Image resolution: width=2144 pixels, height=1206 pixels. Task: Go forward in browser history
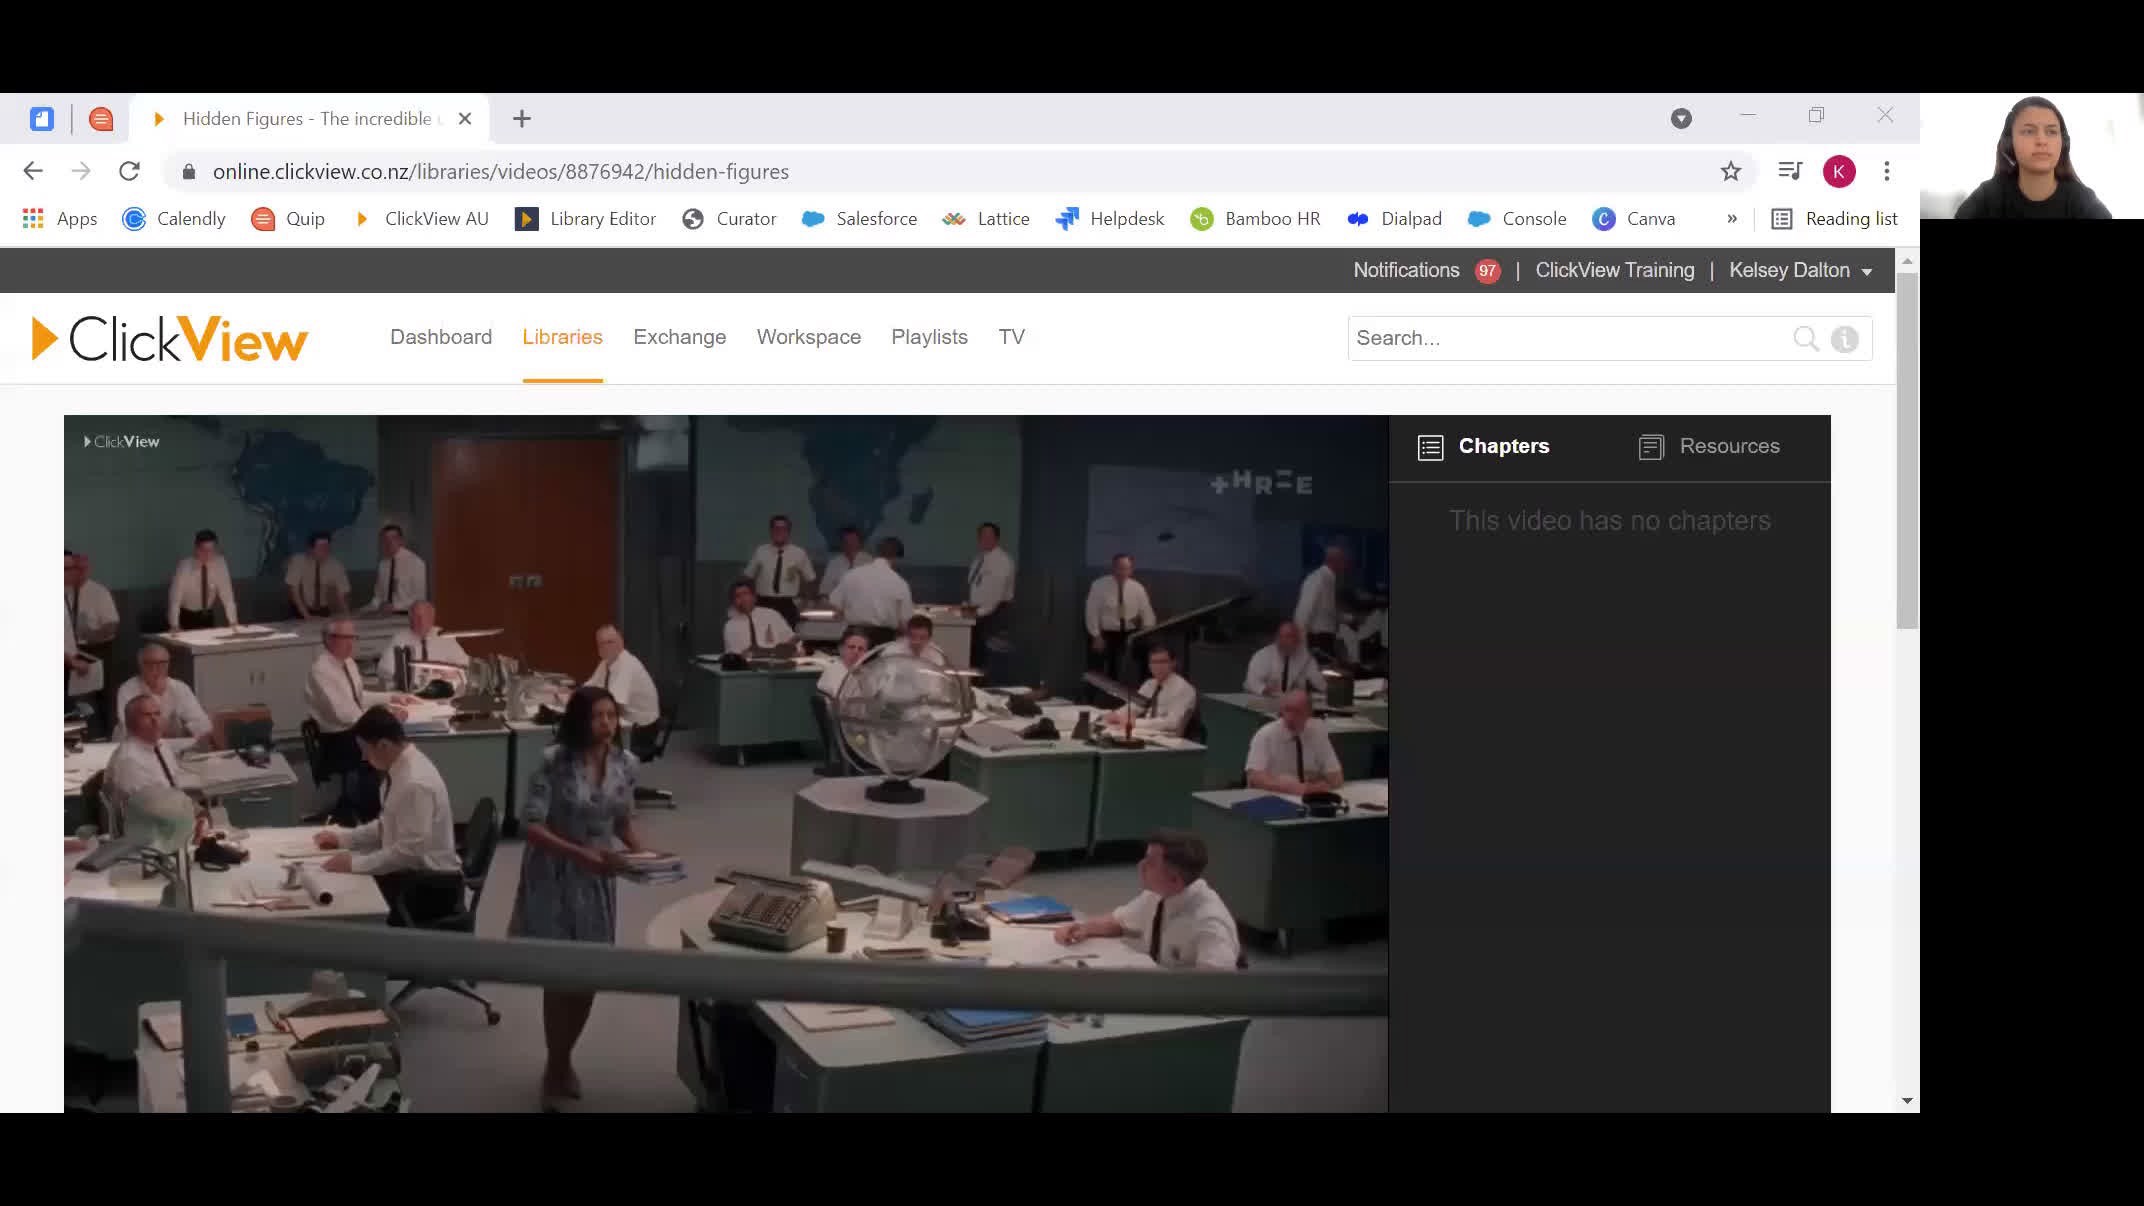pos(81,171)
